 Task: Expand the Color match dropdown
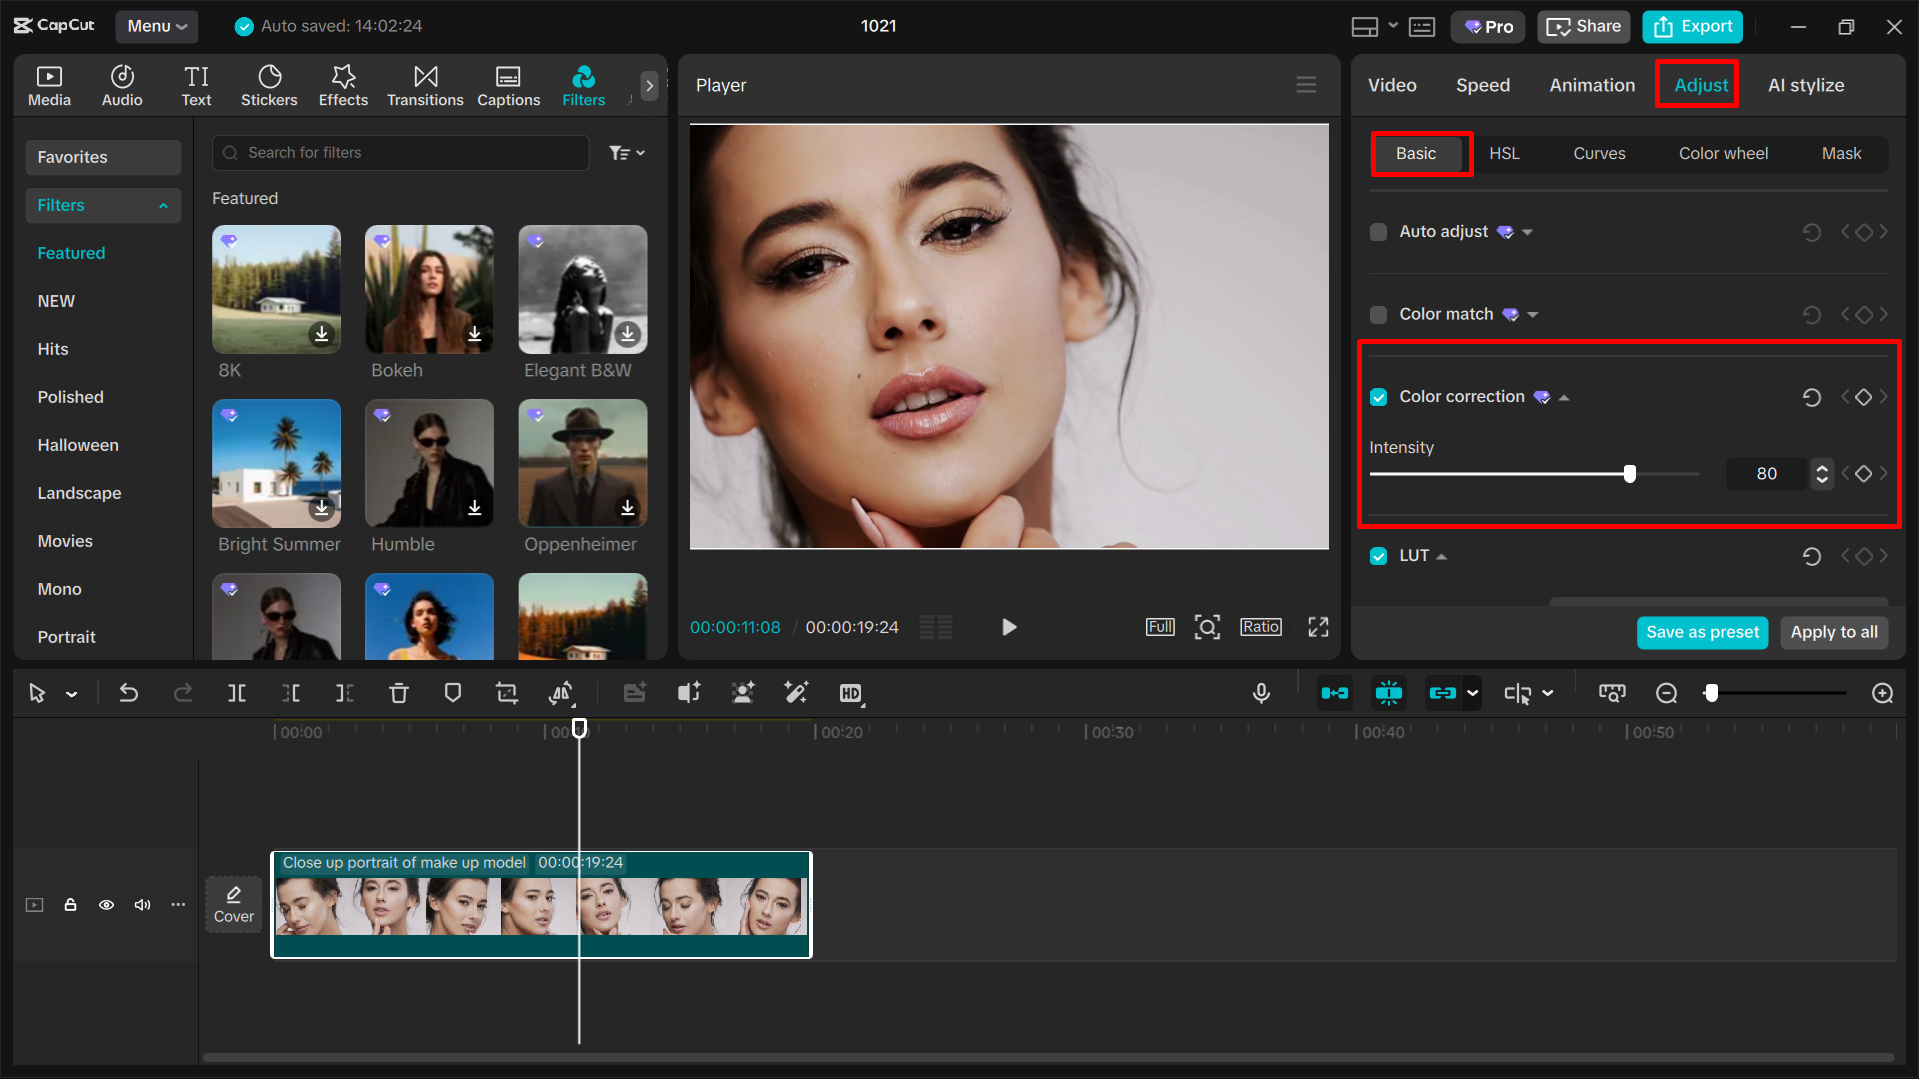(1530, 314)
